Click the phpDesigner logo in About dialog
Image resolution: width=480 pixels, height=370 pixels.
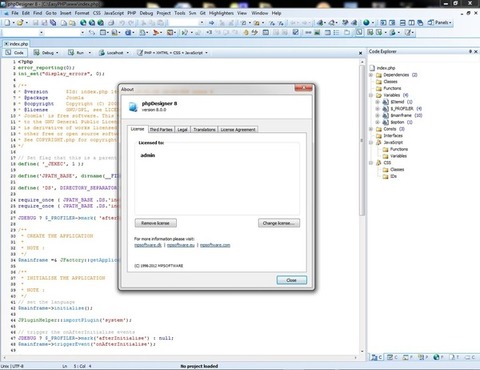[133, 107]
